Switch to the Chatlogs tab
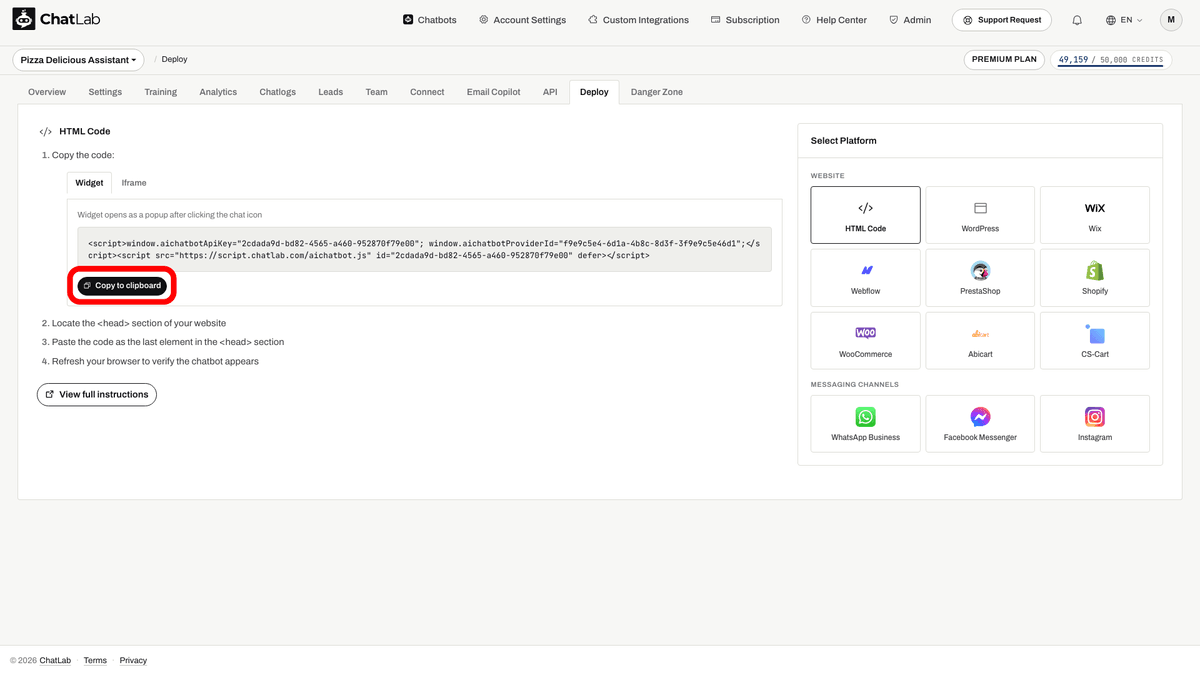1200x675 pixels. tap(278, 92)
